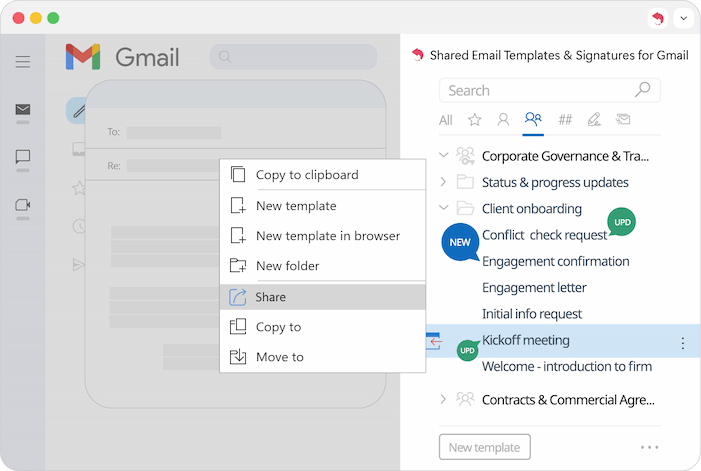Viewport: 701px width, 471px height.
Task: Switch to the ## shortcuts tab
Action: 565,120
